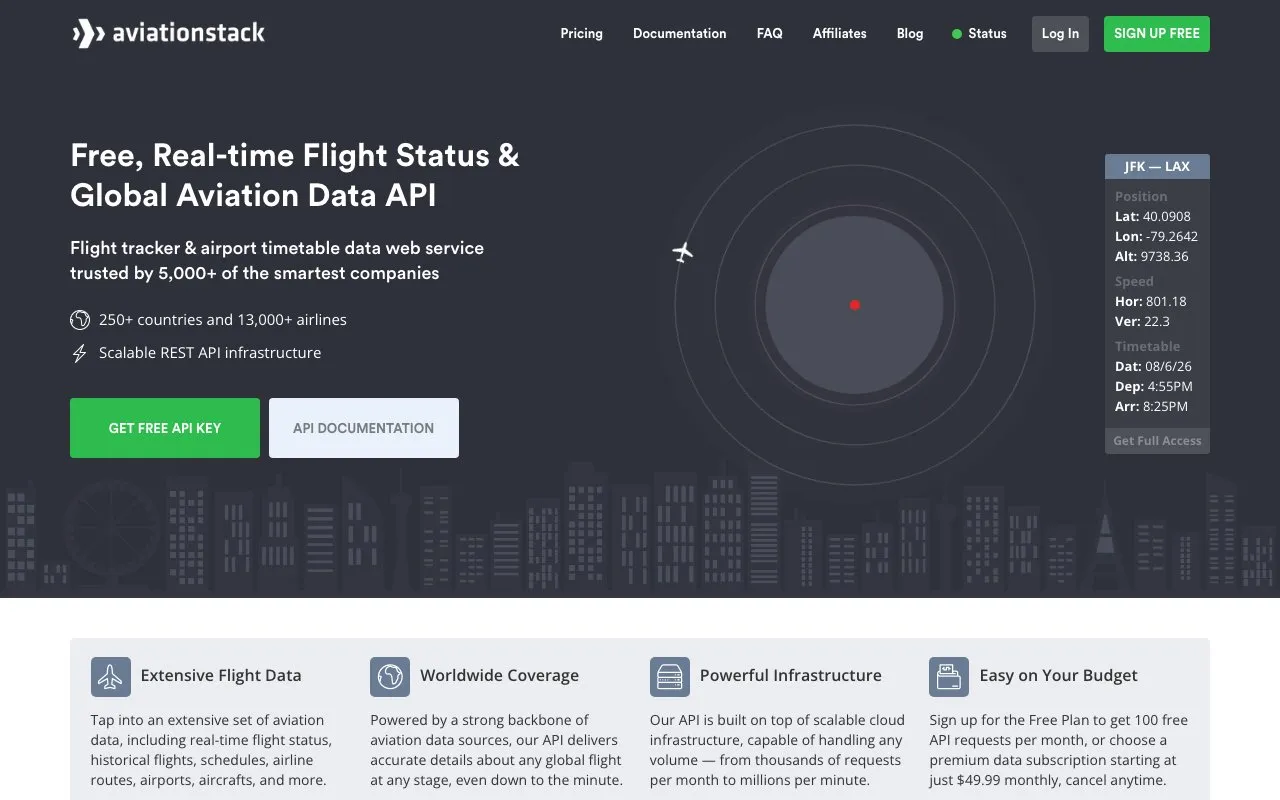Click the Arr: 8:25PM timetable entry
This screenshot has width=1280, height=800.
[x=1152, y=407]
